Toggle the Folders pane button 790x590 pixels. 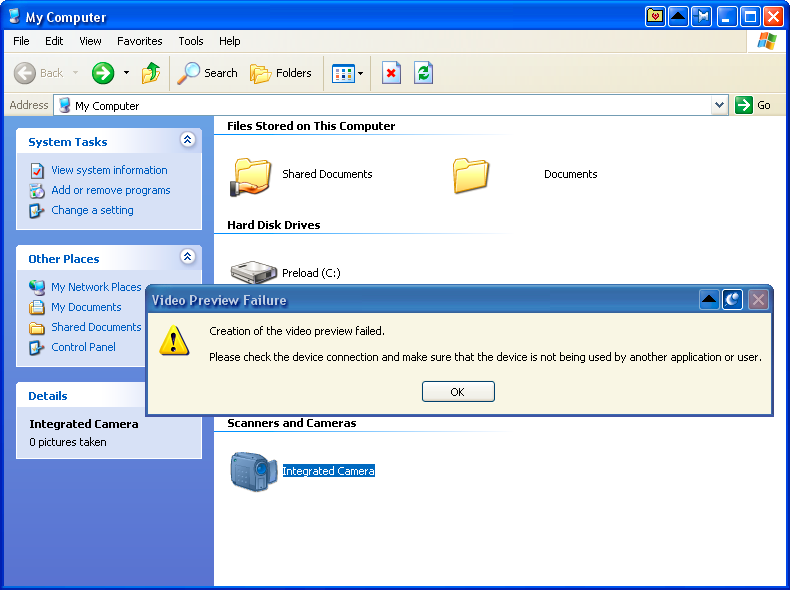coord(281,73)
